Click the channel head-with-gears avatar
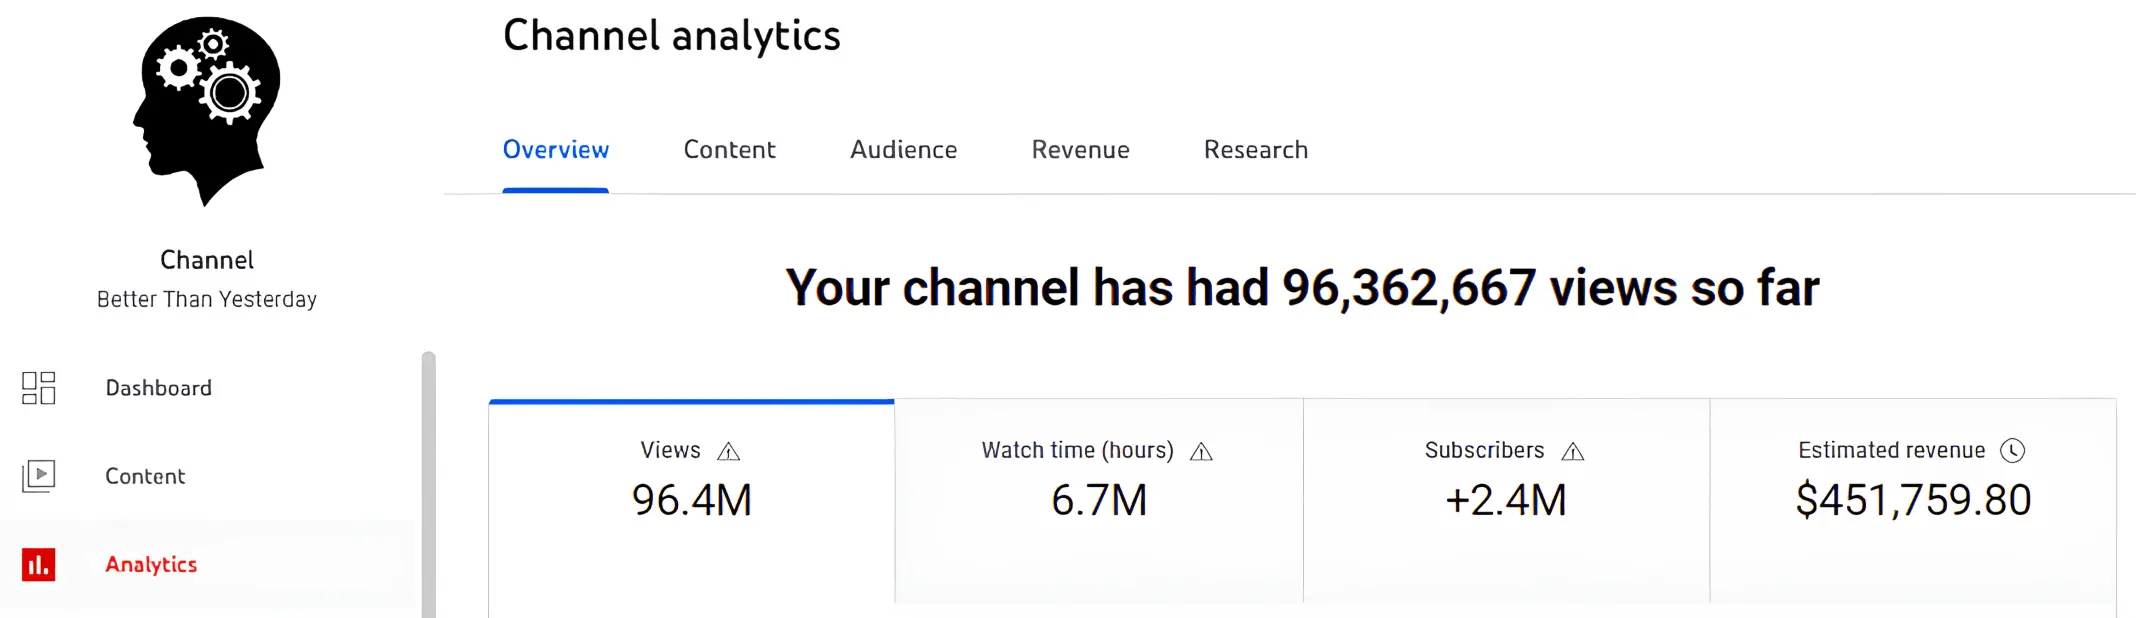 coord(207,111)
